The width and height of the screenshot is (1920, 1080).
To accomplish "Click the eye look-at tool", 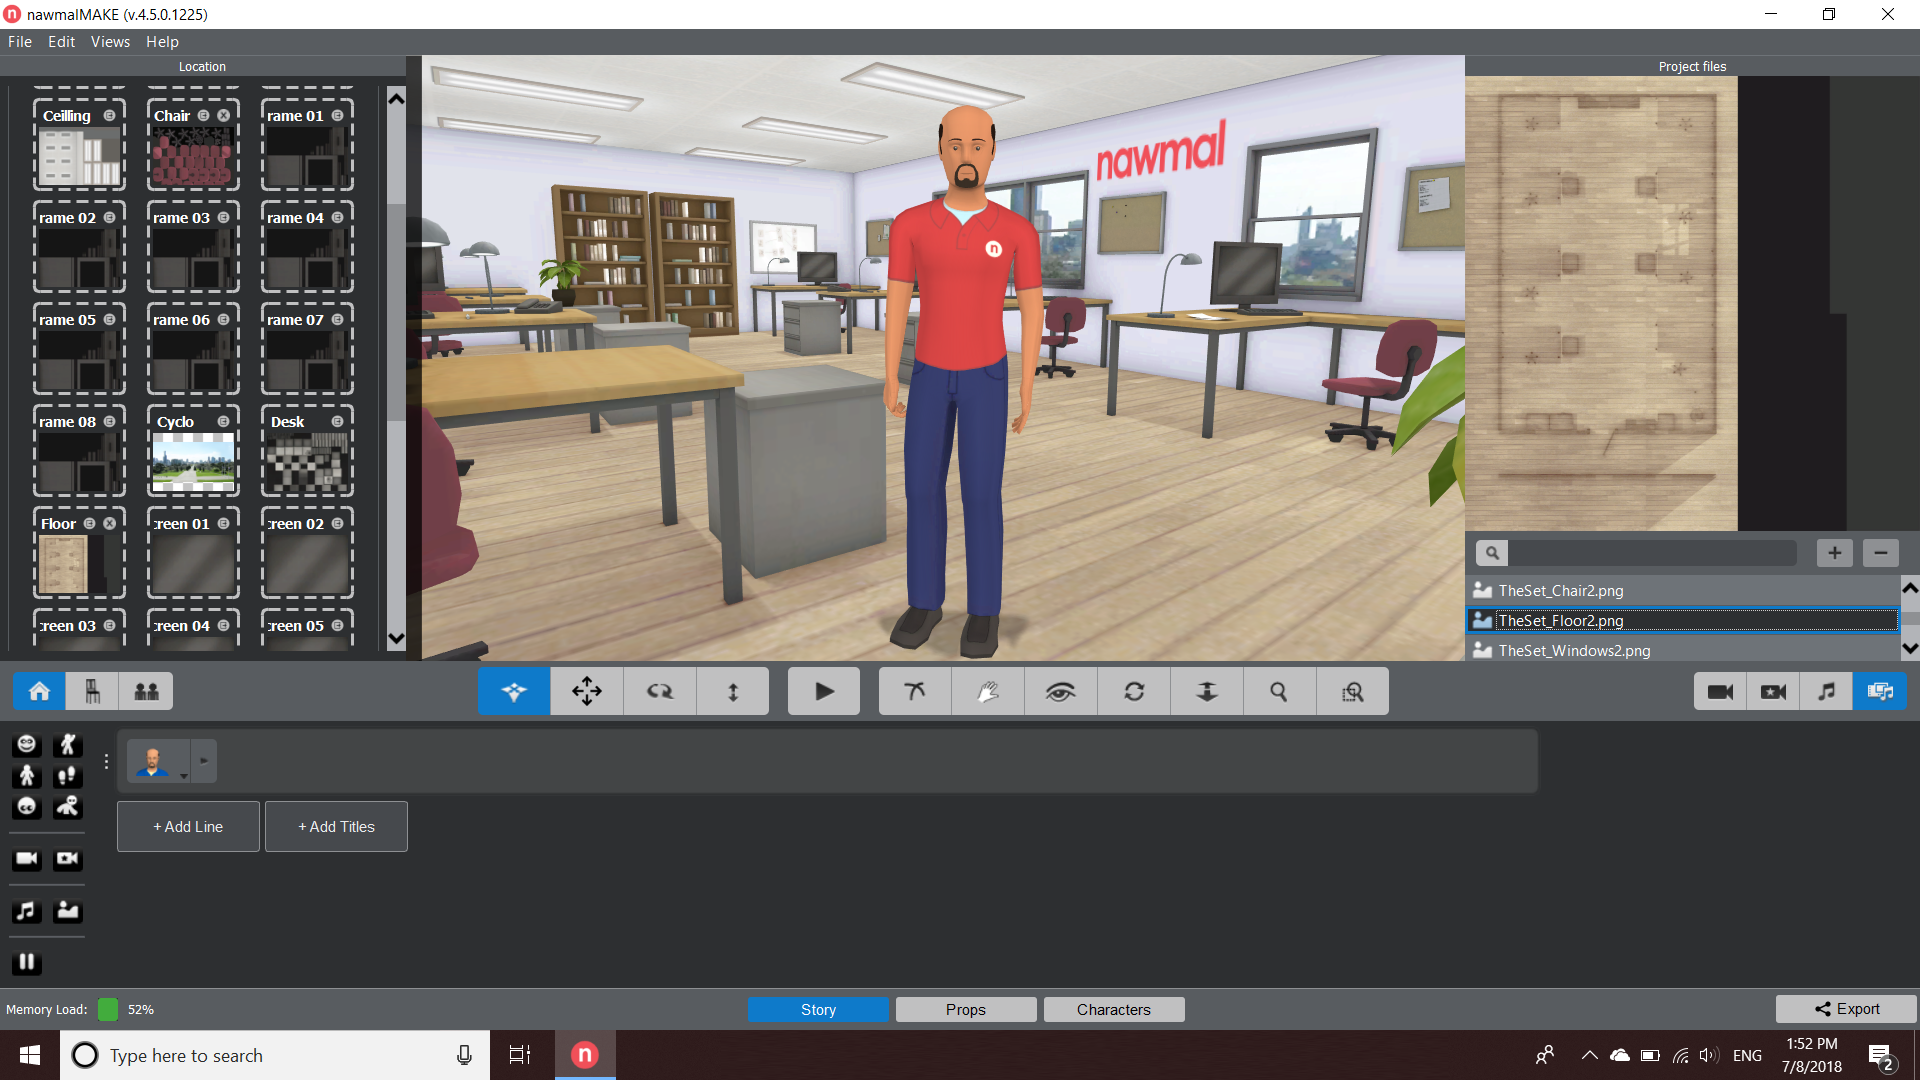I will 1061,691.
